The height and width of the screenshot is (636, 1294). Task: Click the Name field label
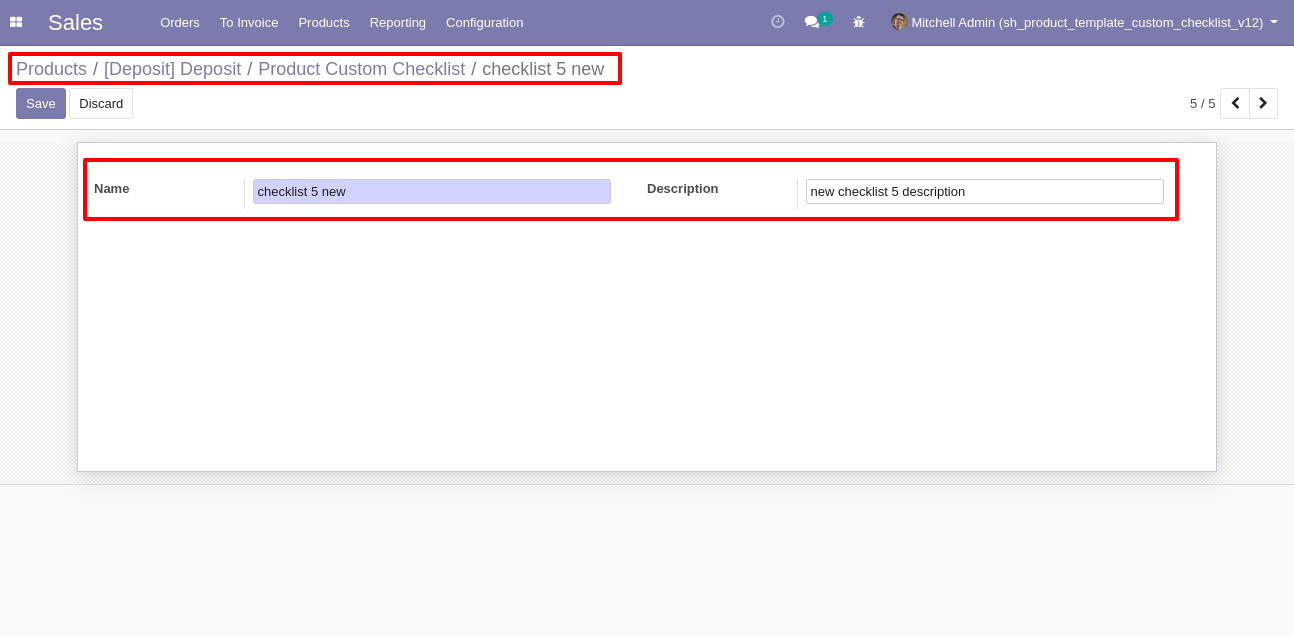tap(112, 188)
